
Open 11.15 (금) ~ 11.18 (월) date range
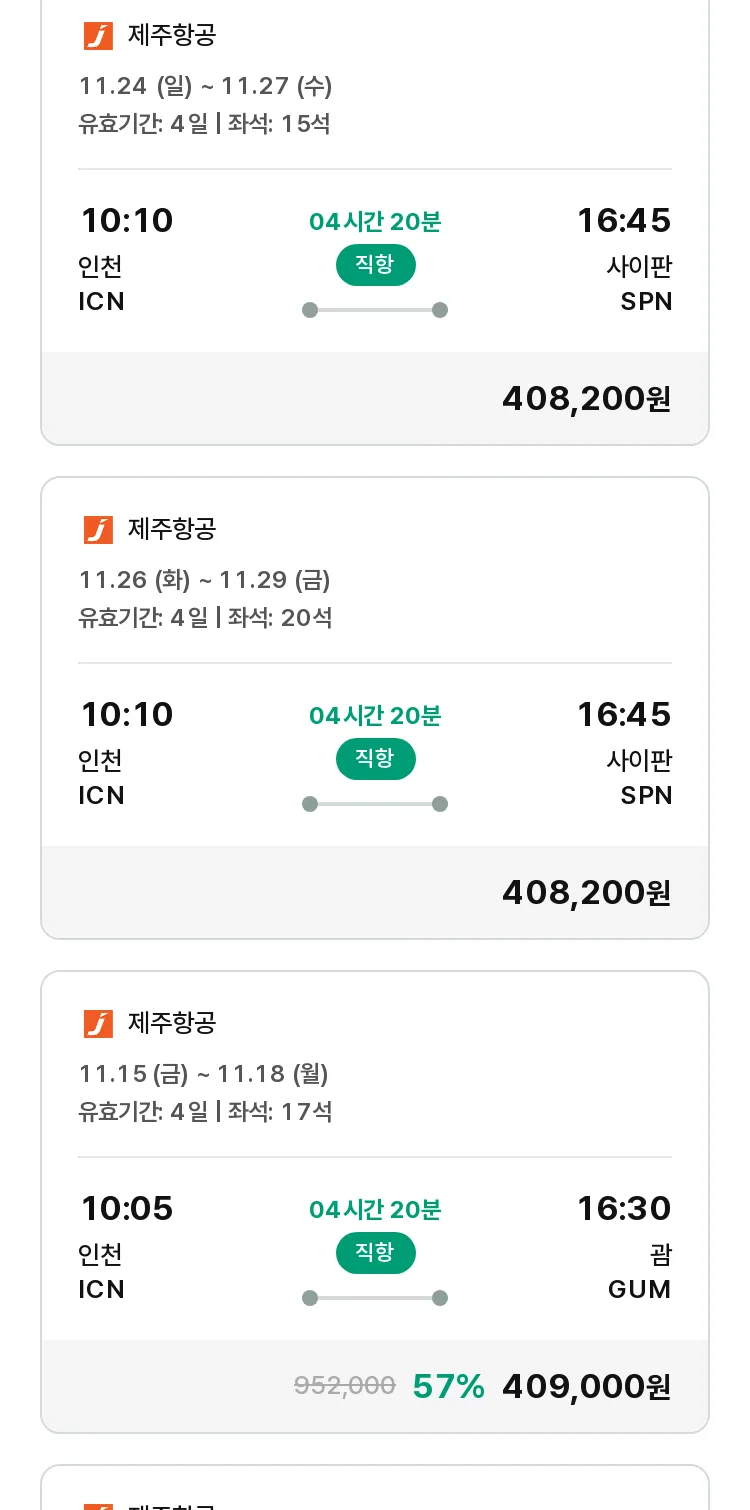tap(204, 1074)
